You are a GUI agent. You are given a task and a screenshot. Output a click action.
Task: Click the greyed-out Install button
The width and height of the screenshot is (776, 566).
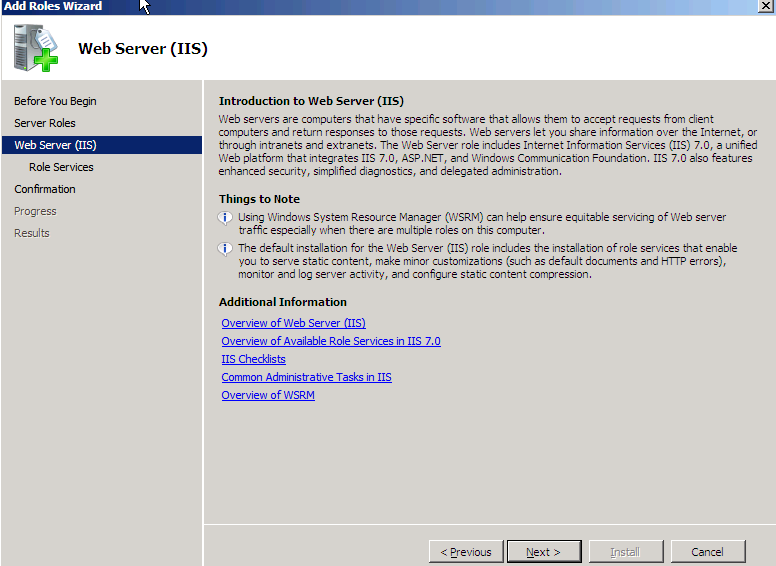tap(626, 552)
